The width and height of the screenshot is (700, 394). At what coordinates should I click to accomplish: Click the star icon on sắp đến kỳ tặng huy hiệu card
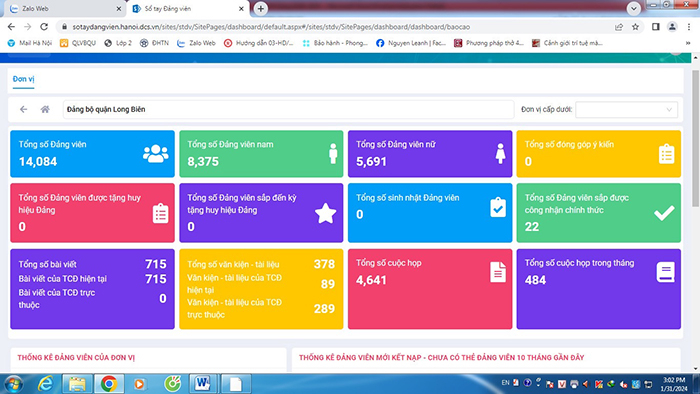click(325, 213)
